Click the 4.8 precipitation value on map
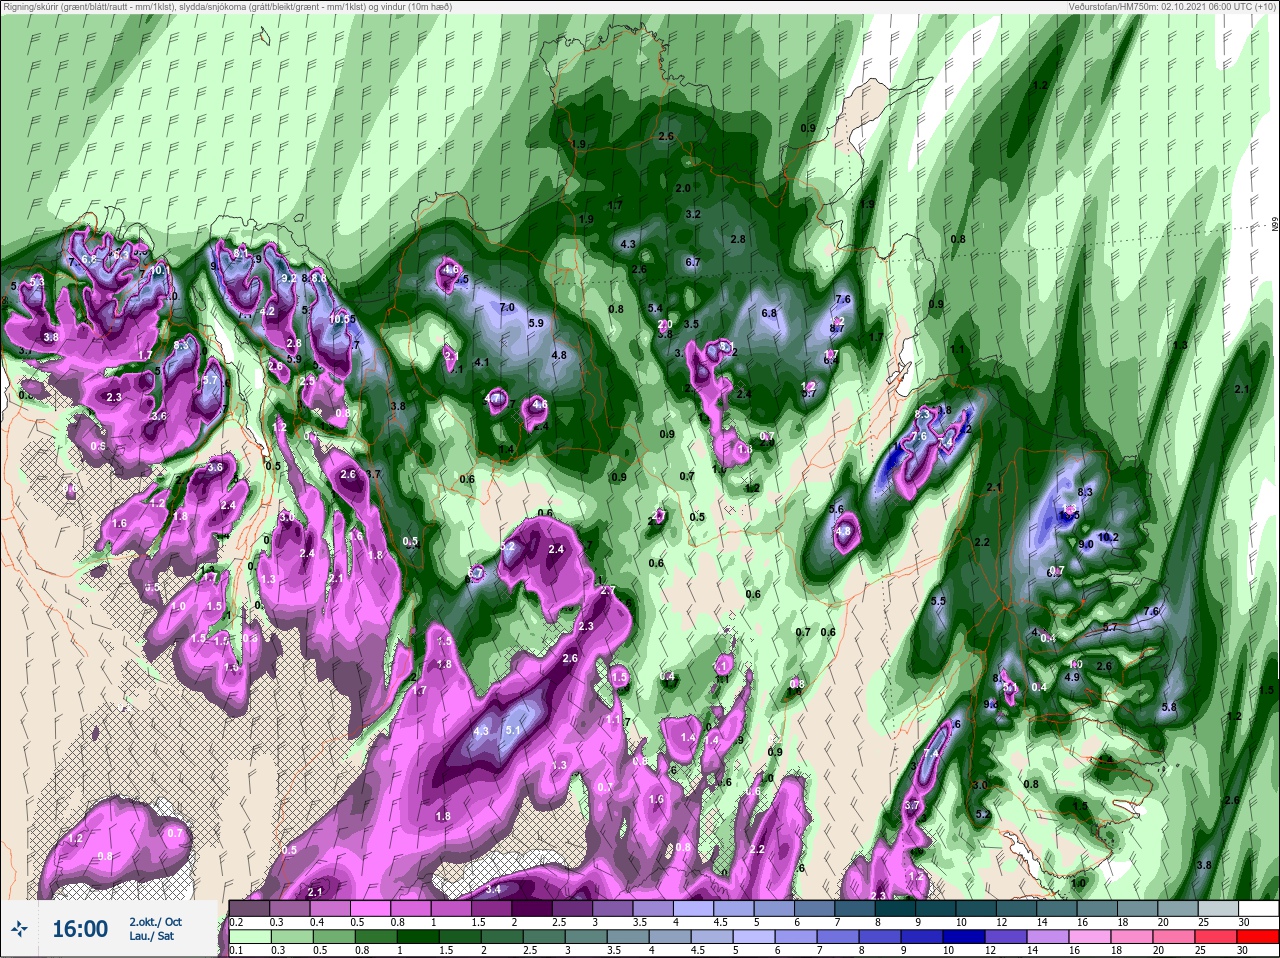Viewport: 1280px width, 958px height. point(559,355)
